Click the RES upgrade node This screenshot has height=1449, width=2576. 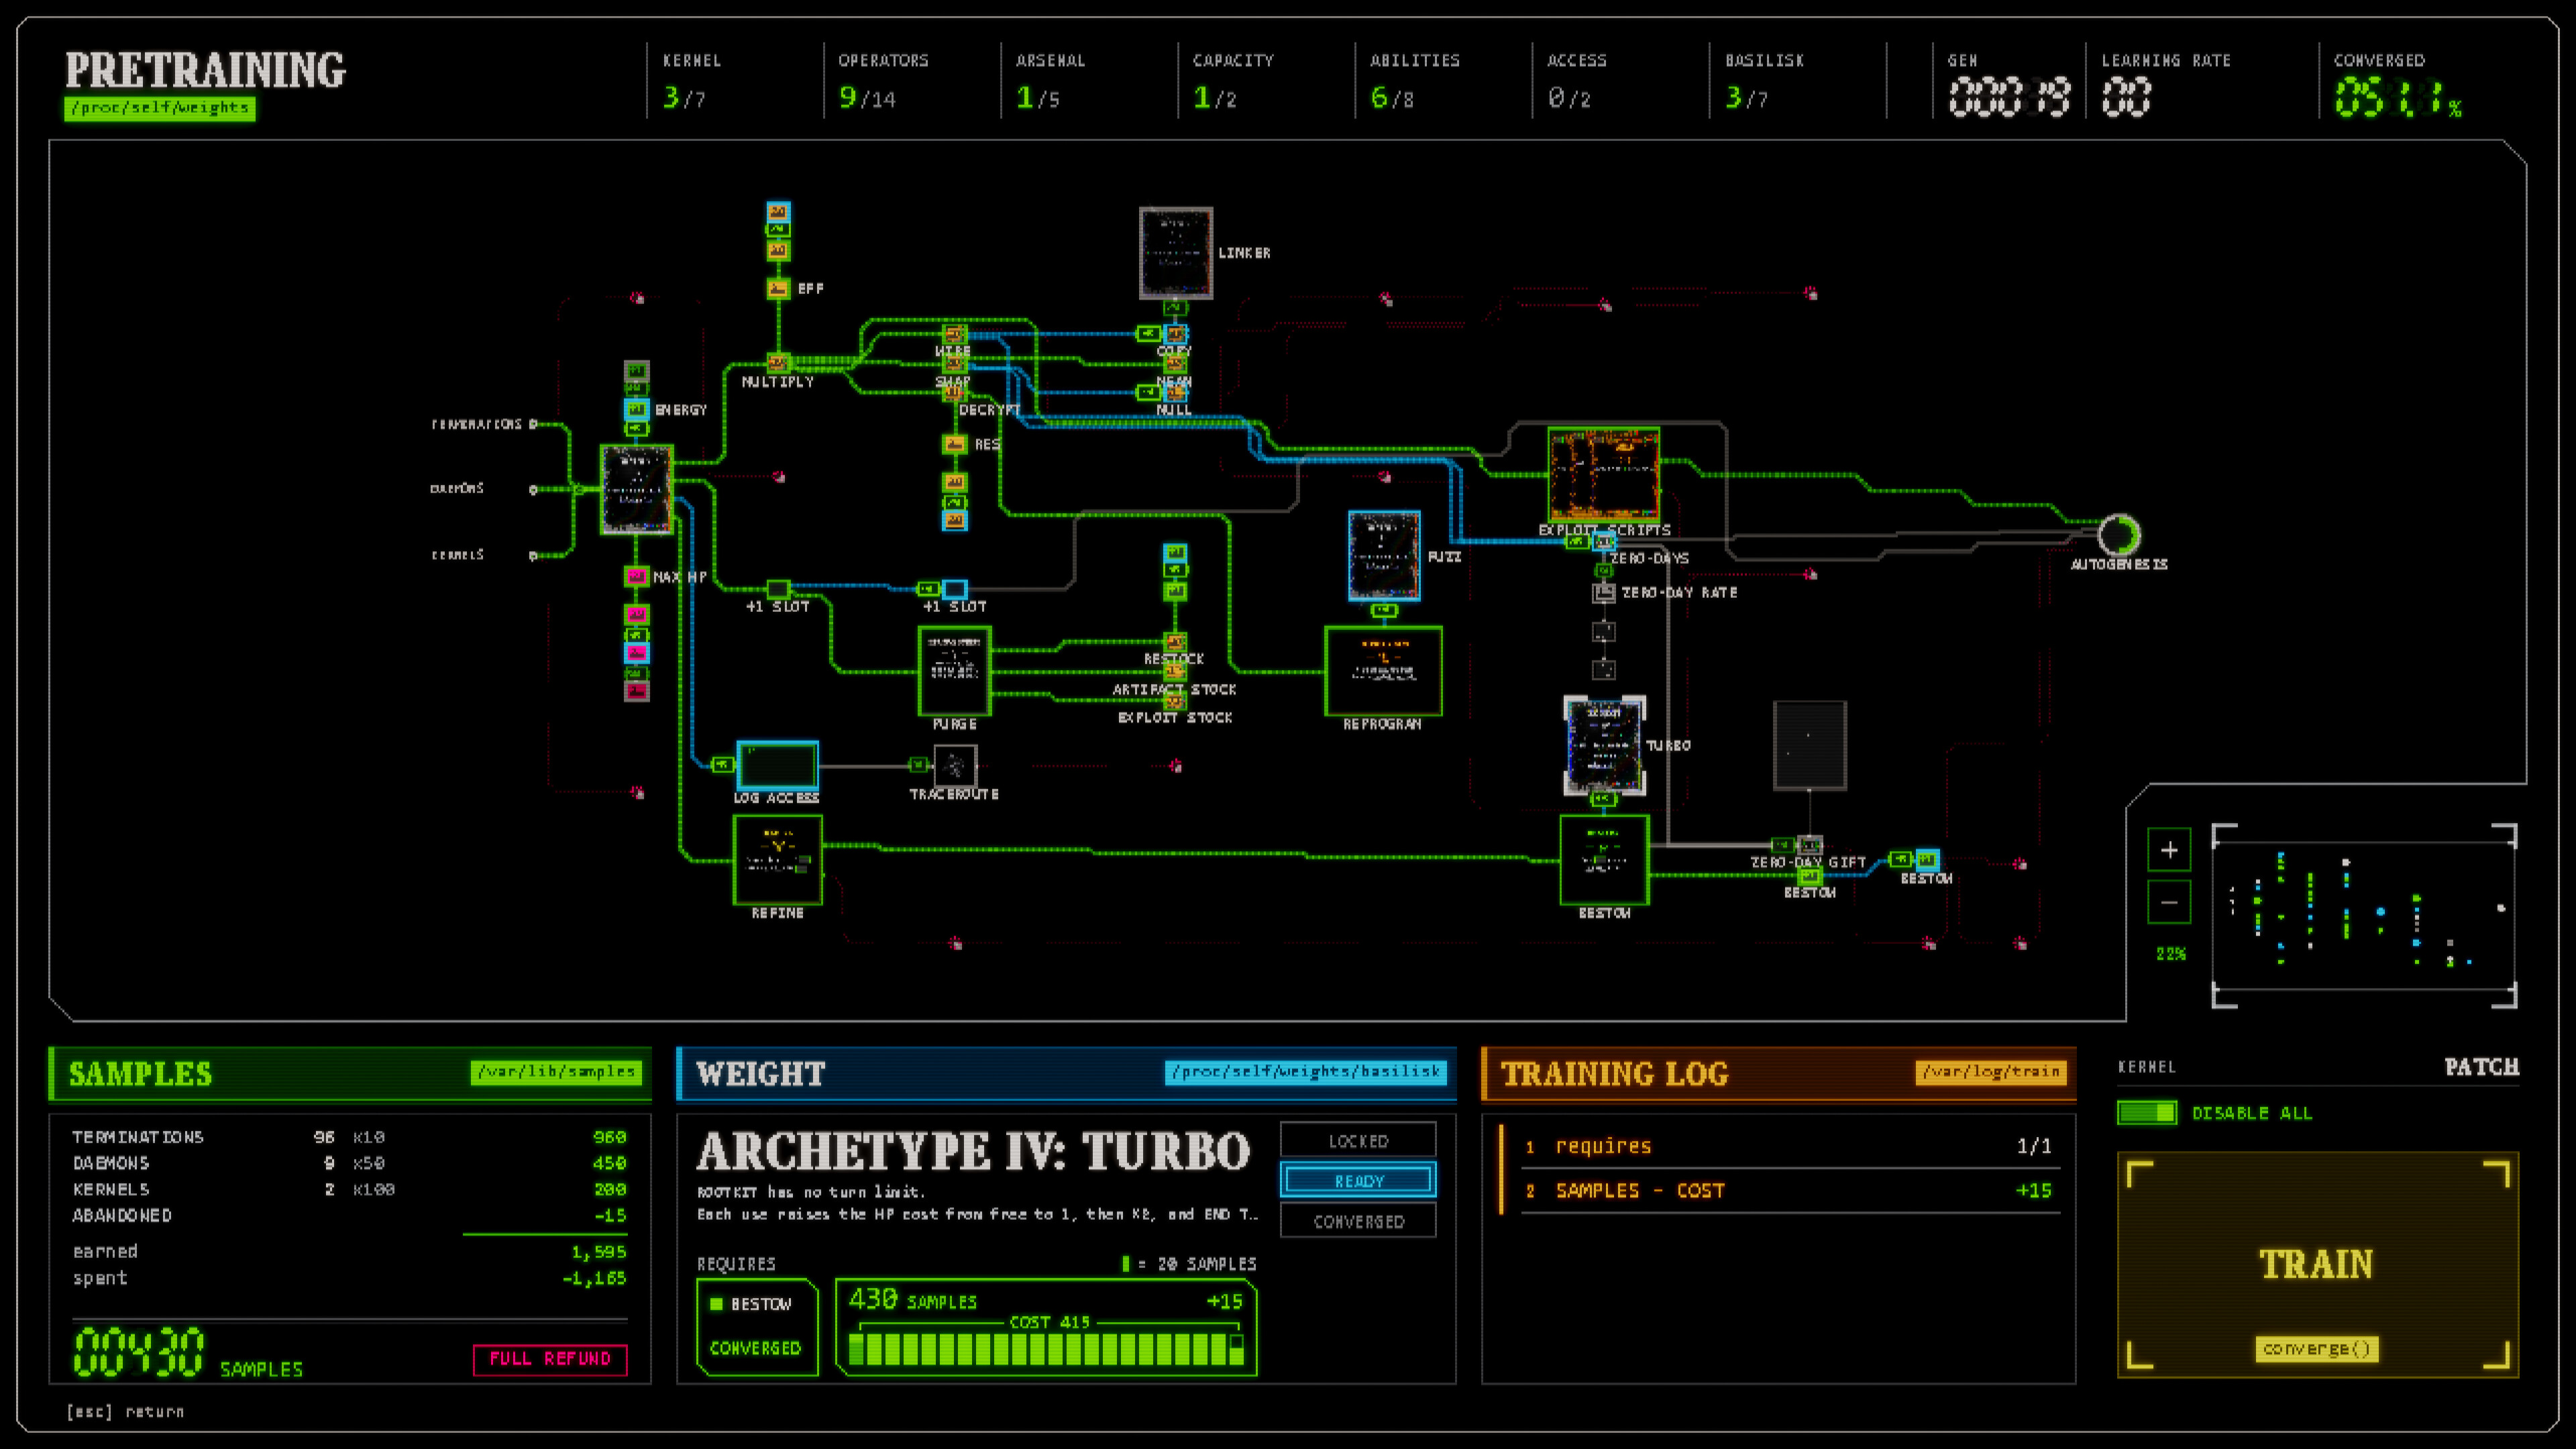955,444
